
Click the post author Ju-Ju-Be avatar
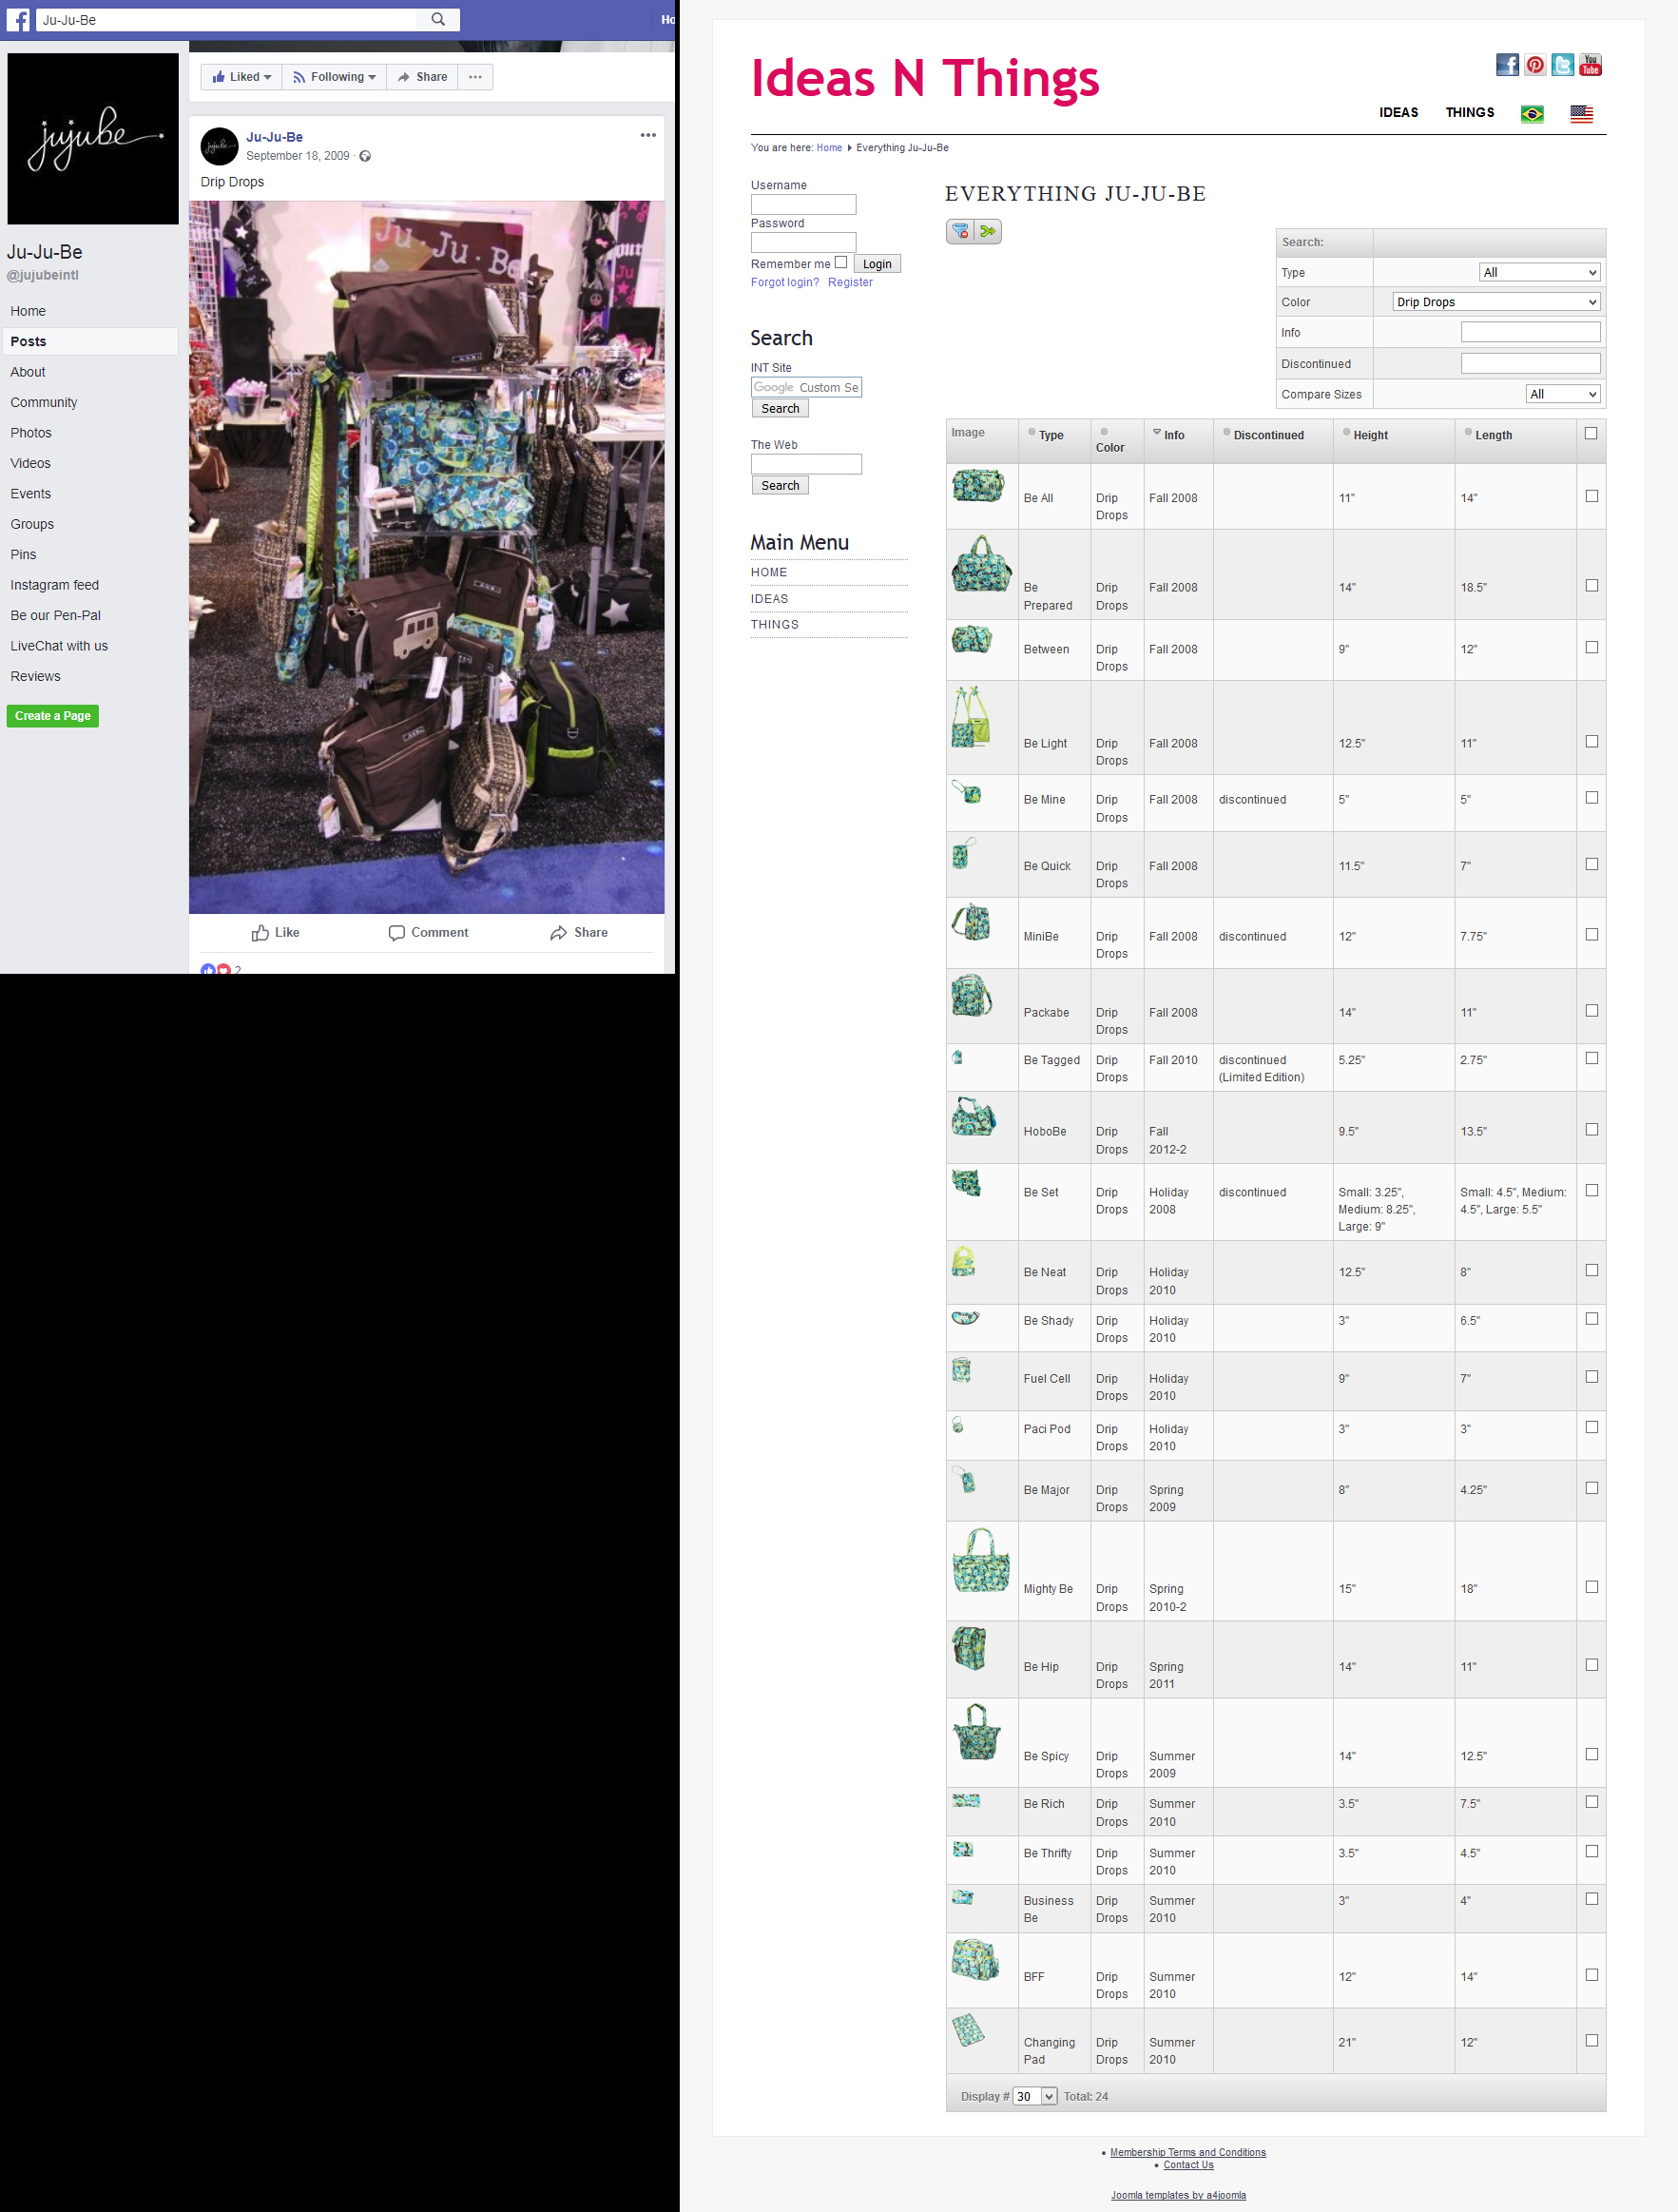coord(219,146)
